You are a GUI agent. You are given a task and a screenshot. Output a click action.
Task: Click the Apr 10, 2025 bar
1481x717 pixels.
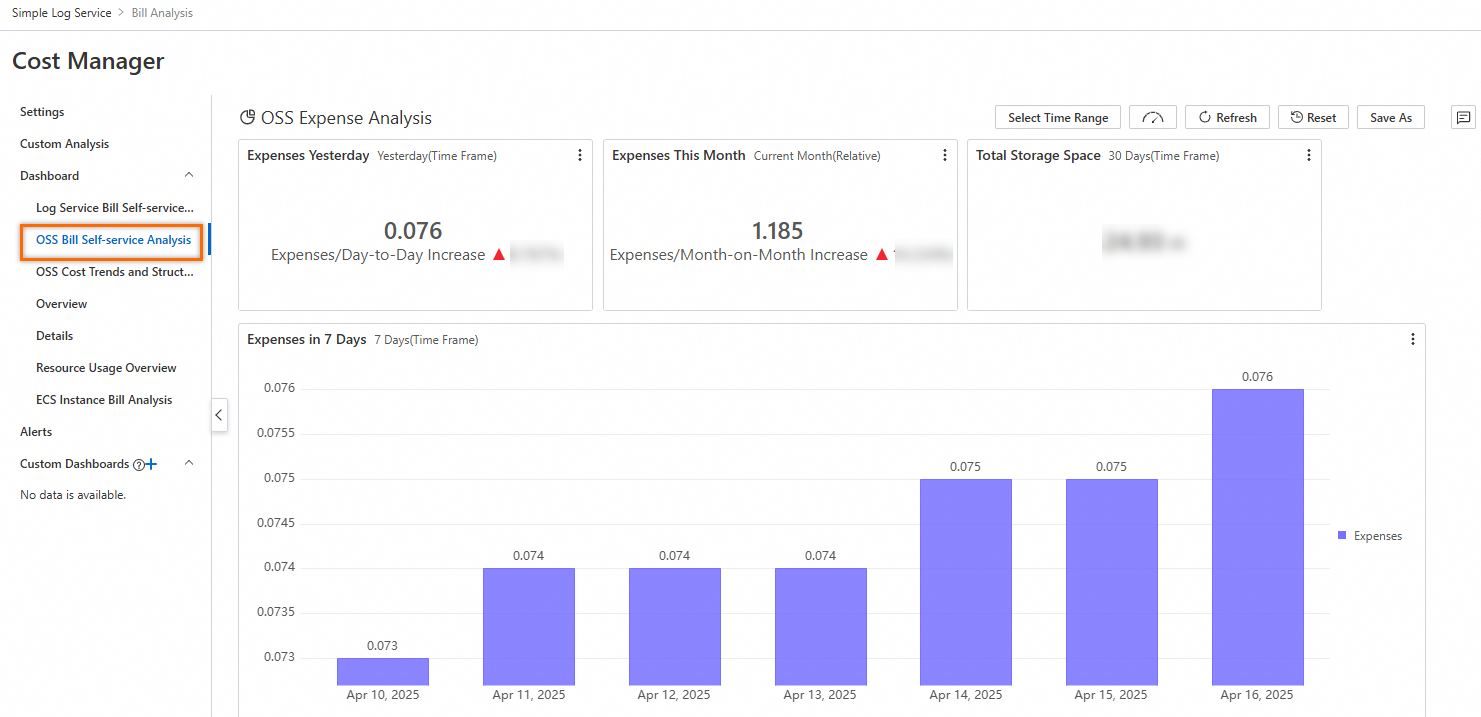383,671
